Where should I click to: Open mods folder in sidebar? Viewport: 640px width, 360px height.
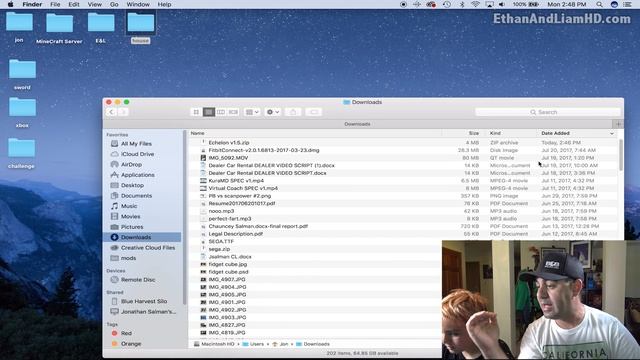click(128, 258)
